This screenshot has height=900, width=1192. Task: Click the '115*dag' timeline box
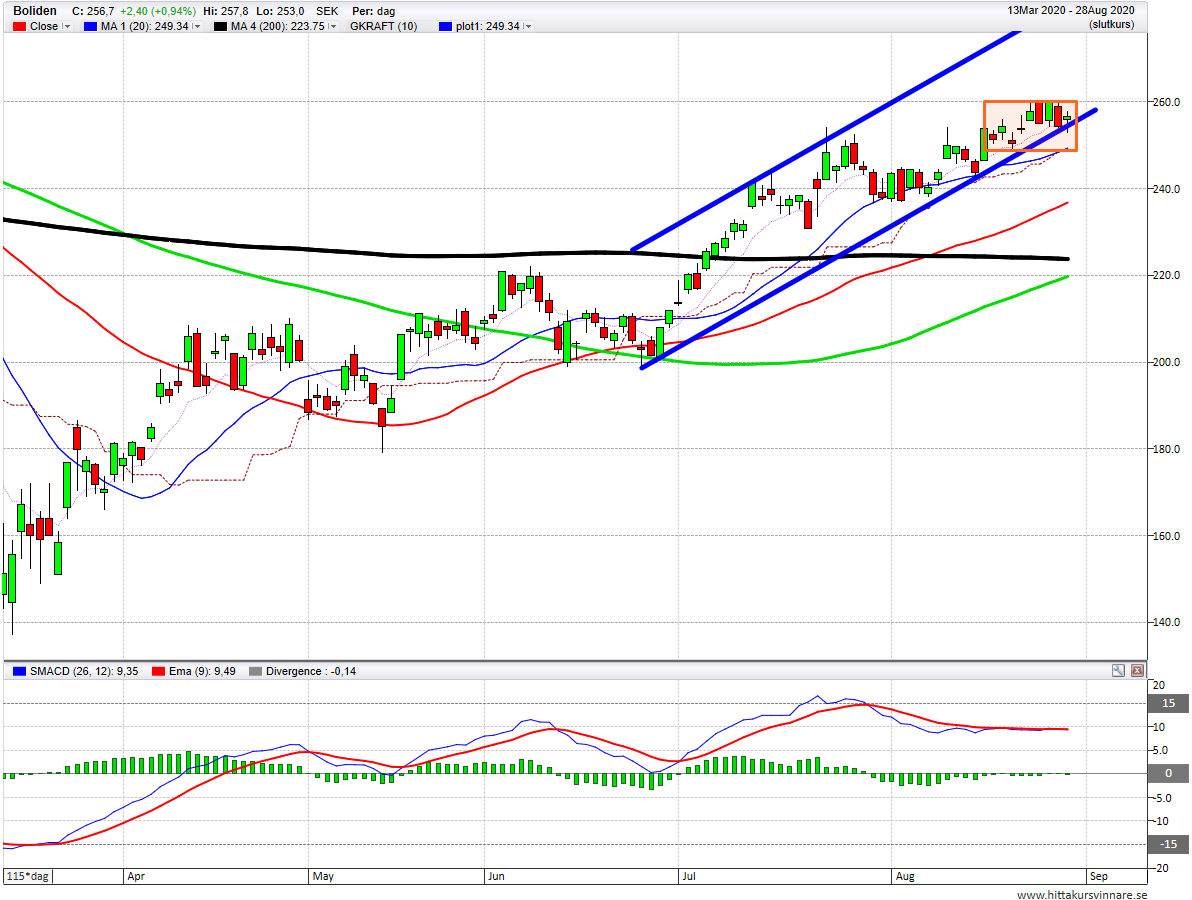pos(28,876)
